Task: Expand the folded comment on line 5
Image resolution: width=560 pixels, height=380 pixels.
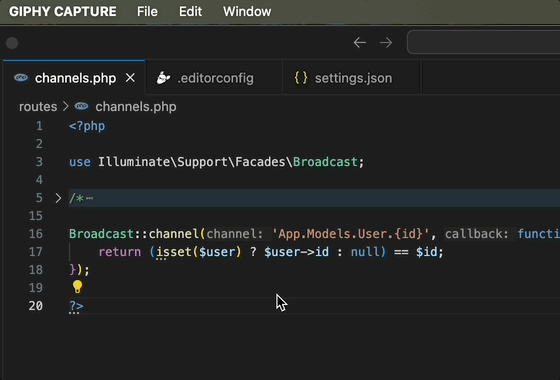Action: coord(58,198)
